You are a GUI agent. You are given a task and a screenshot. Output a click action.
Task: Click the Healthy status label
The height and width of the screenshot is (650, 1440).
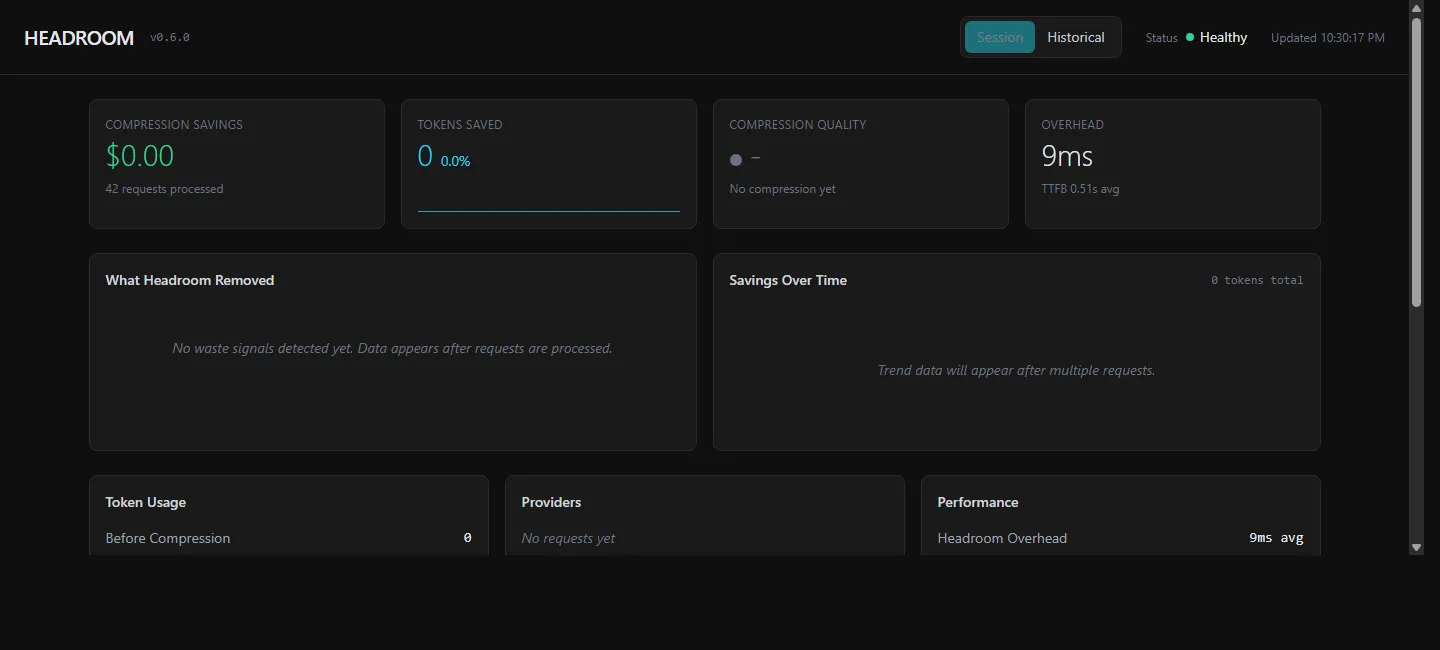point(1223,37)
